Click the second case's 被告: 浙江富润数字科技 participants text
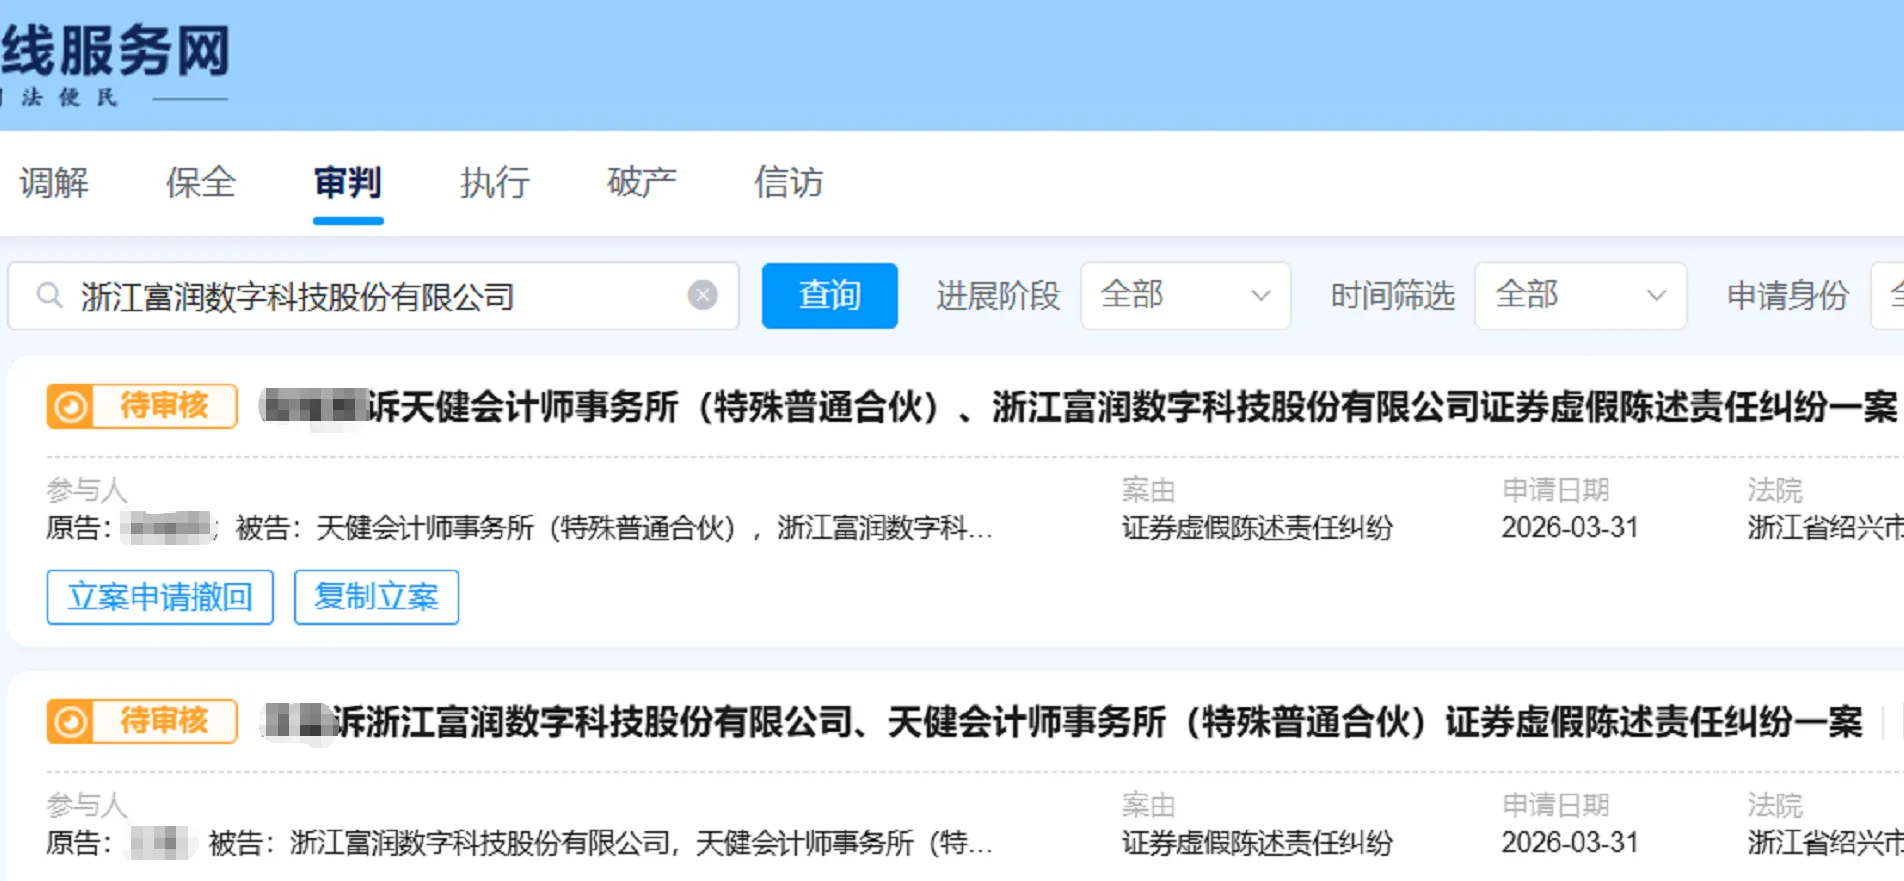This screenshot has height=881, width=1904. 601,843
